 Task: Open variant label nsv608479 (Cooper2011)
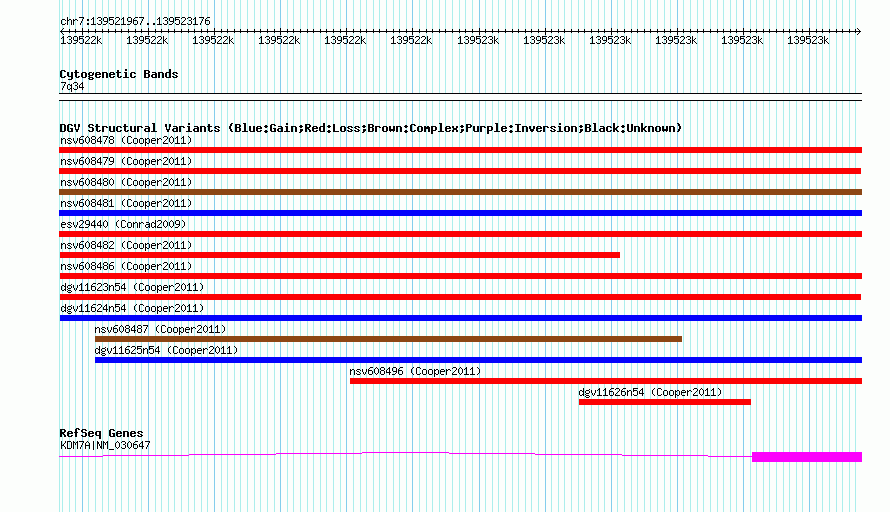tap(126, 161)
